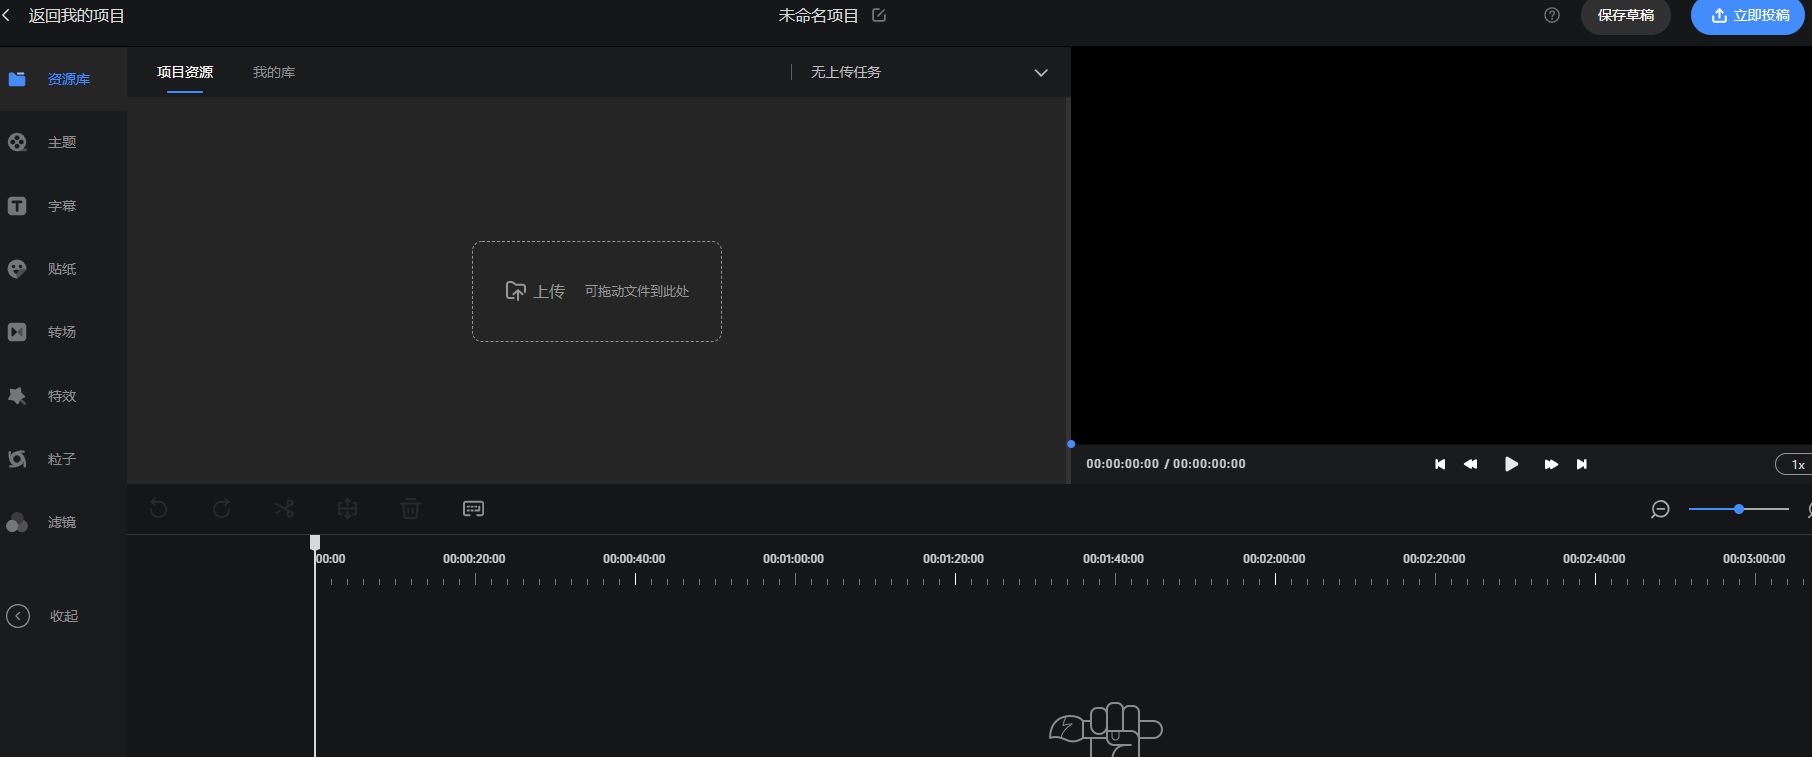Click the trash delete icon
The width and height of the screenshot is (1812, 757).
click(410, 509)
